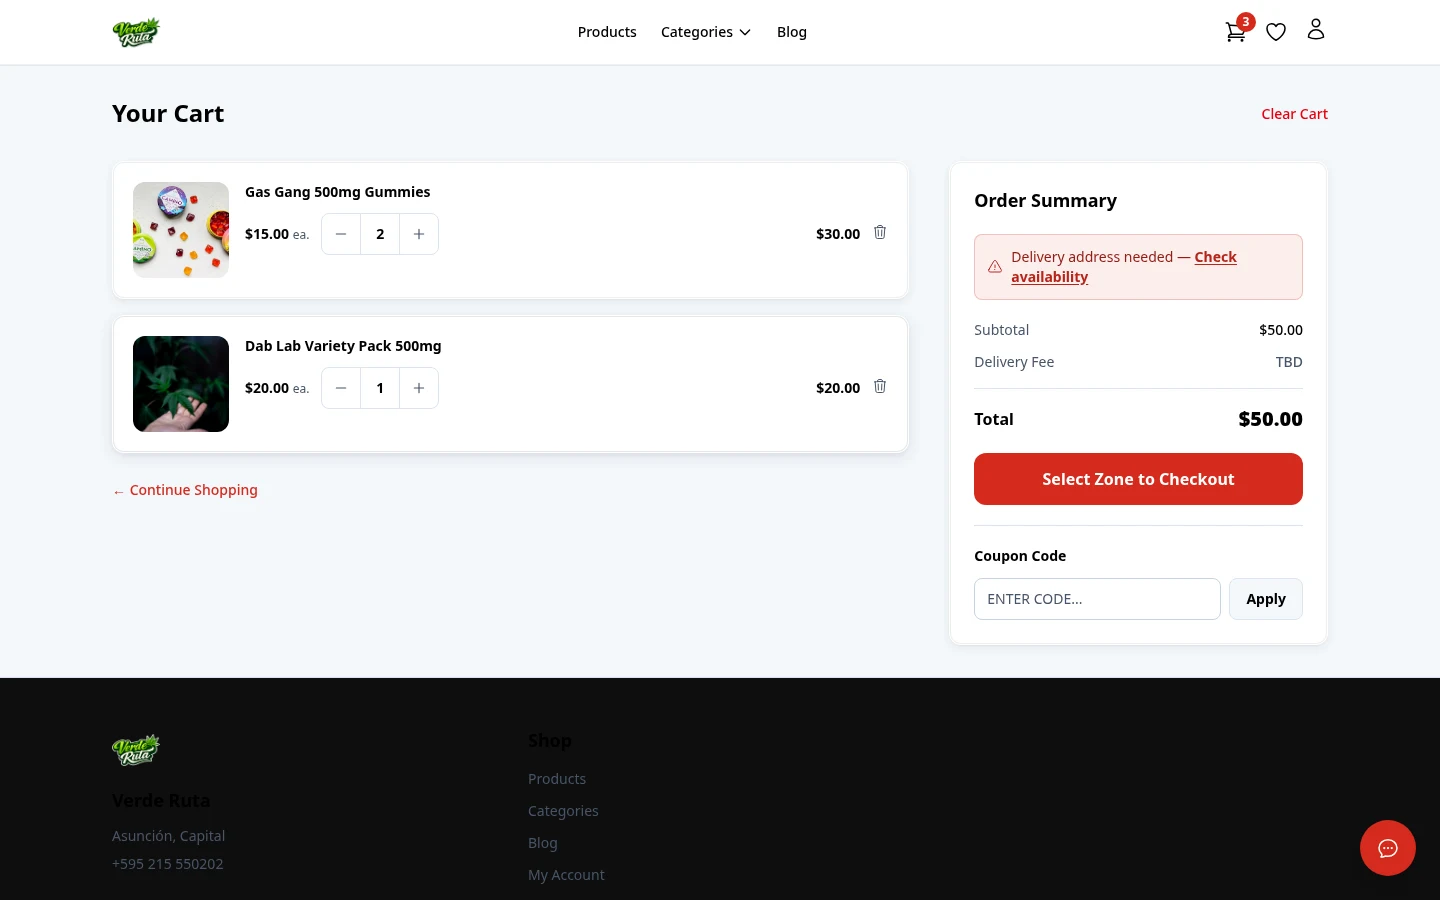
Task: Increase Gas Gang Gummies quantity
Action: [x=419, y=233]
